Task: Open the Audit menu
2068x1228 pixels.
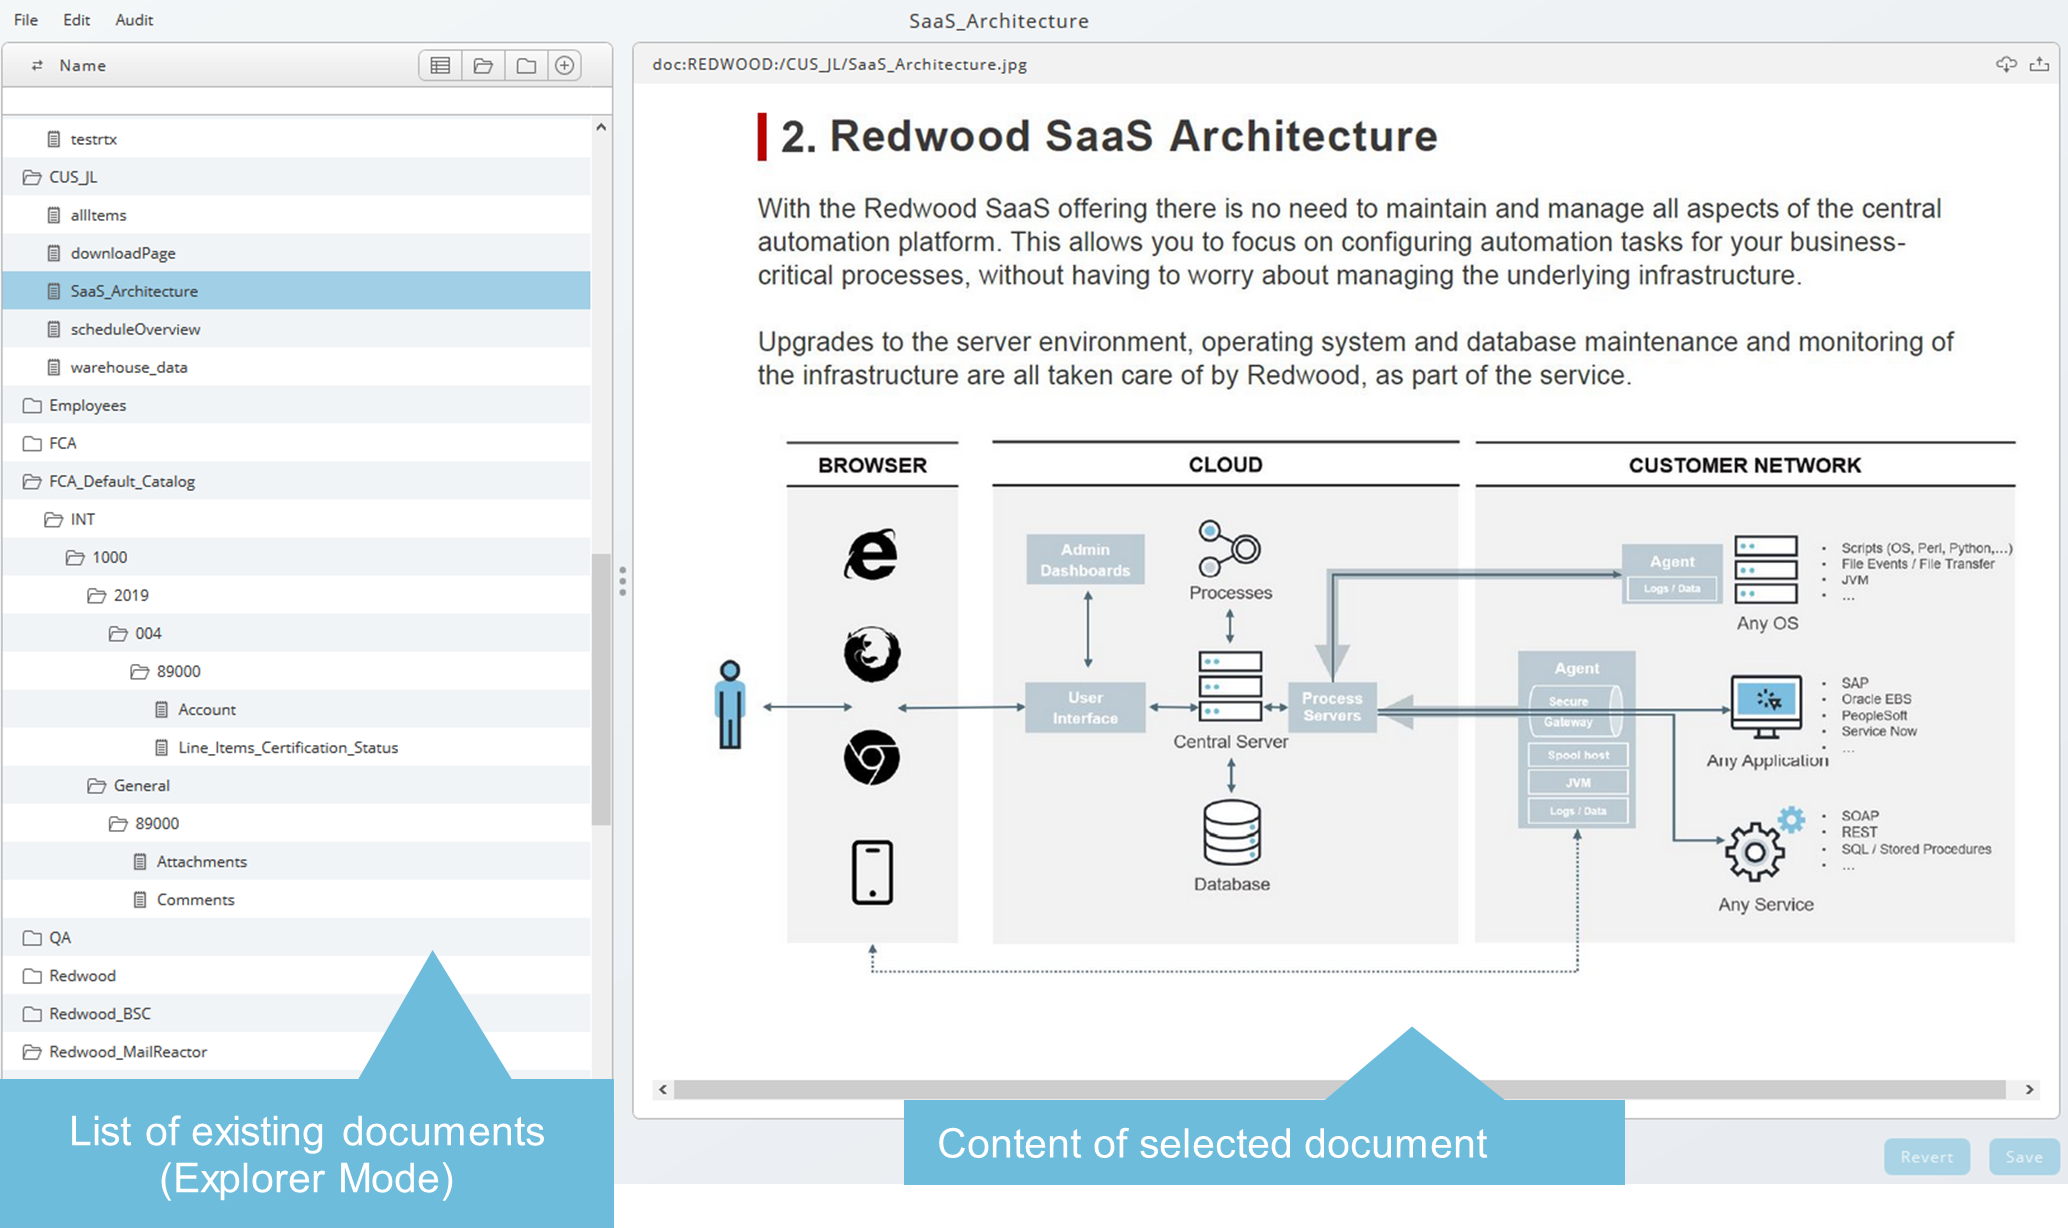Action: [x=134, y=20]
